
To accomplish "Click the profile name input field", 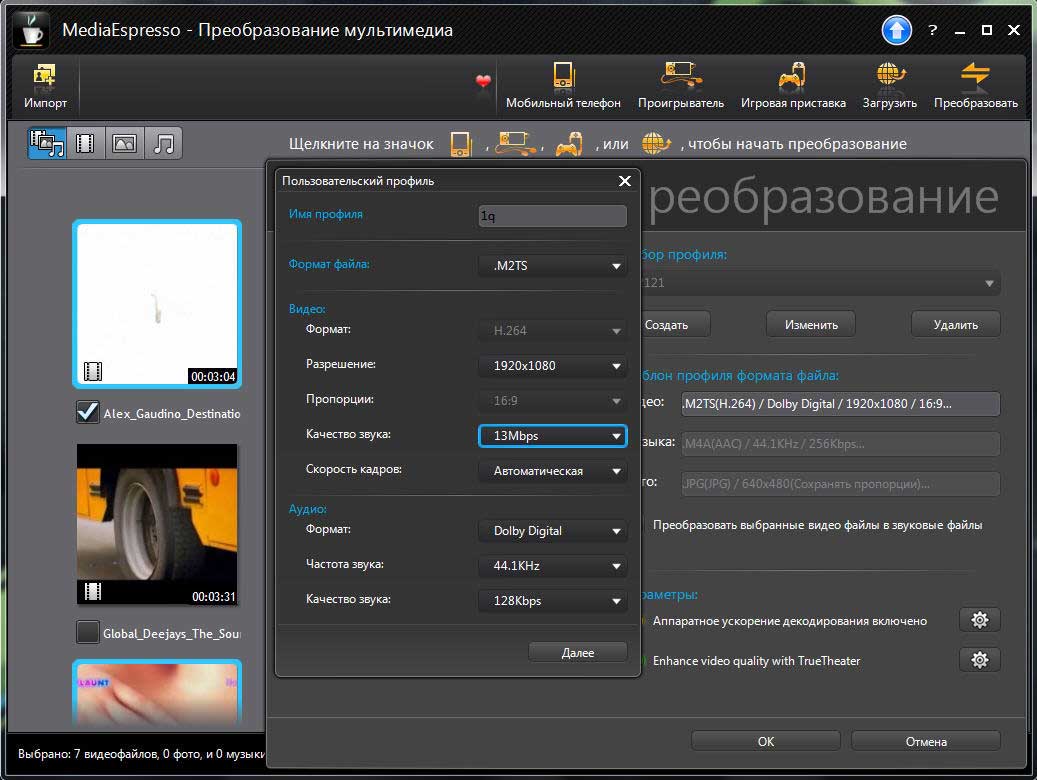I will point(552,216).
